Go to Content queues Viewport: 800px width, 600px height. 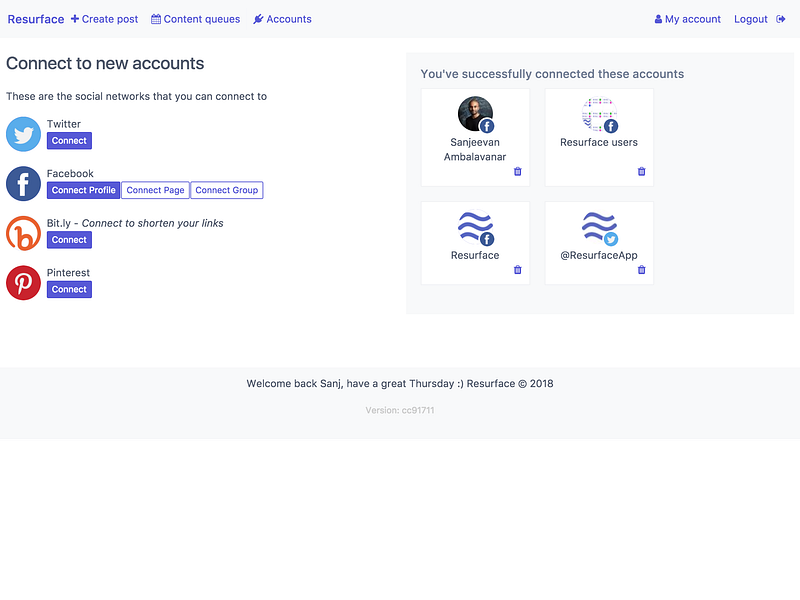click(x=195, y=19)
